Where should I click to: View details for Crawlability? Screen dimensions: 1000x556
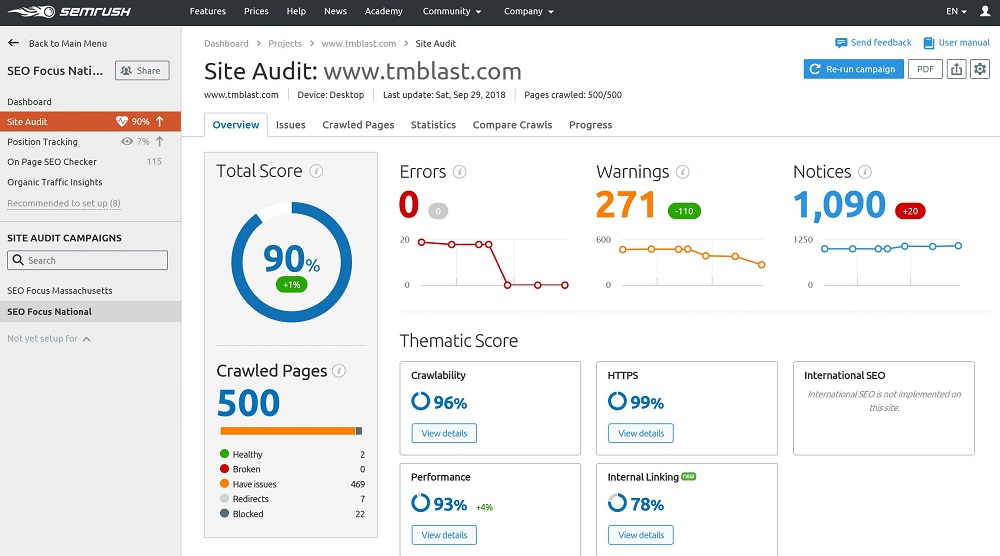tap(444, 433)
